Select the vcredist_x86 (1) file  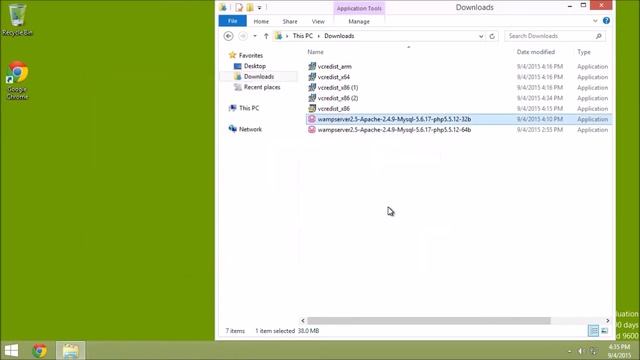(x=338, y=88)
